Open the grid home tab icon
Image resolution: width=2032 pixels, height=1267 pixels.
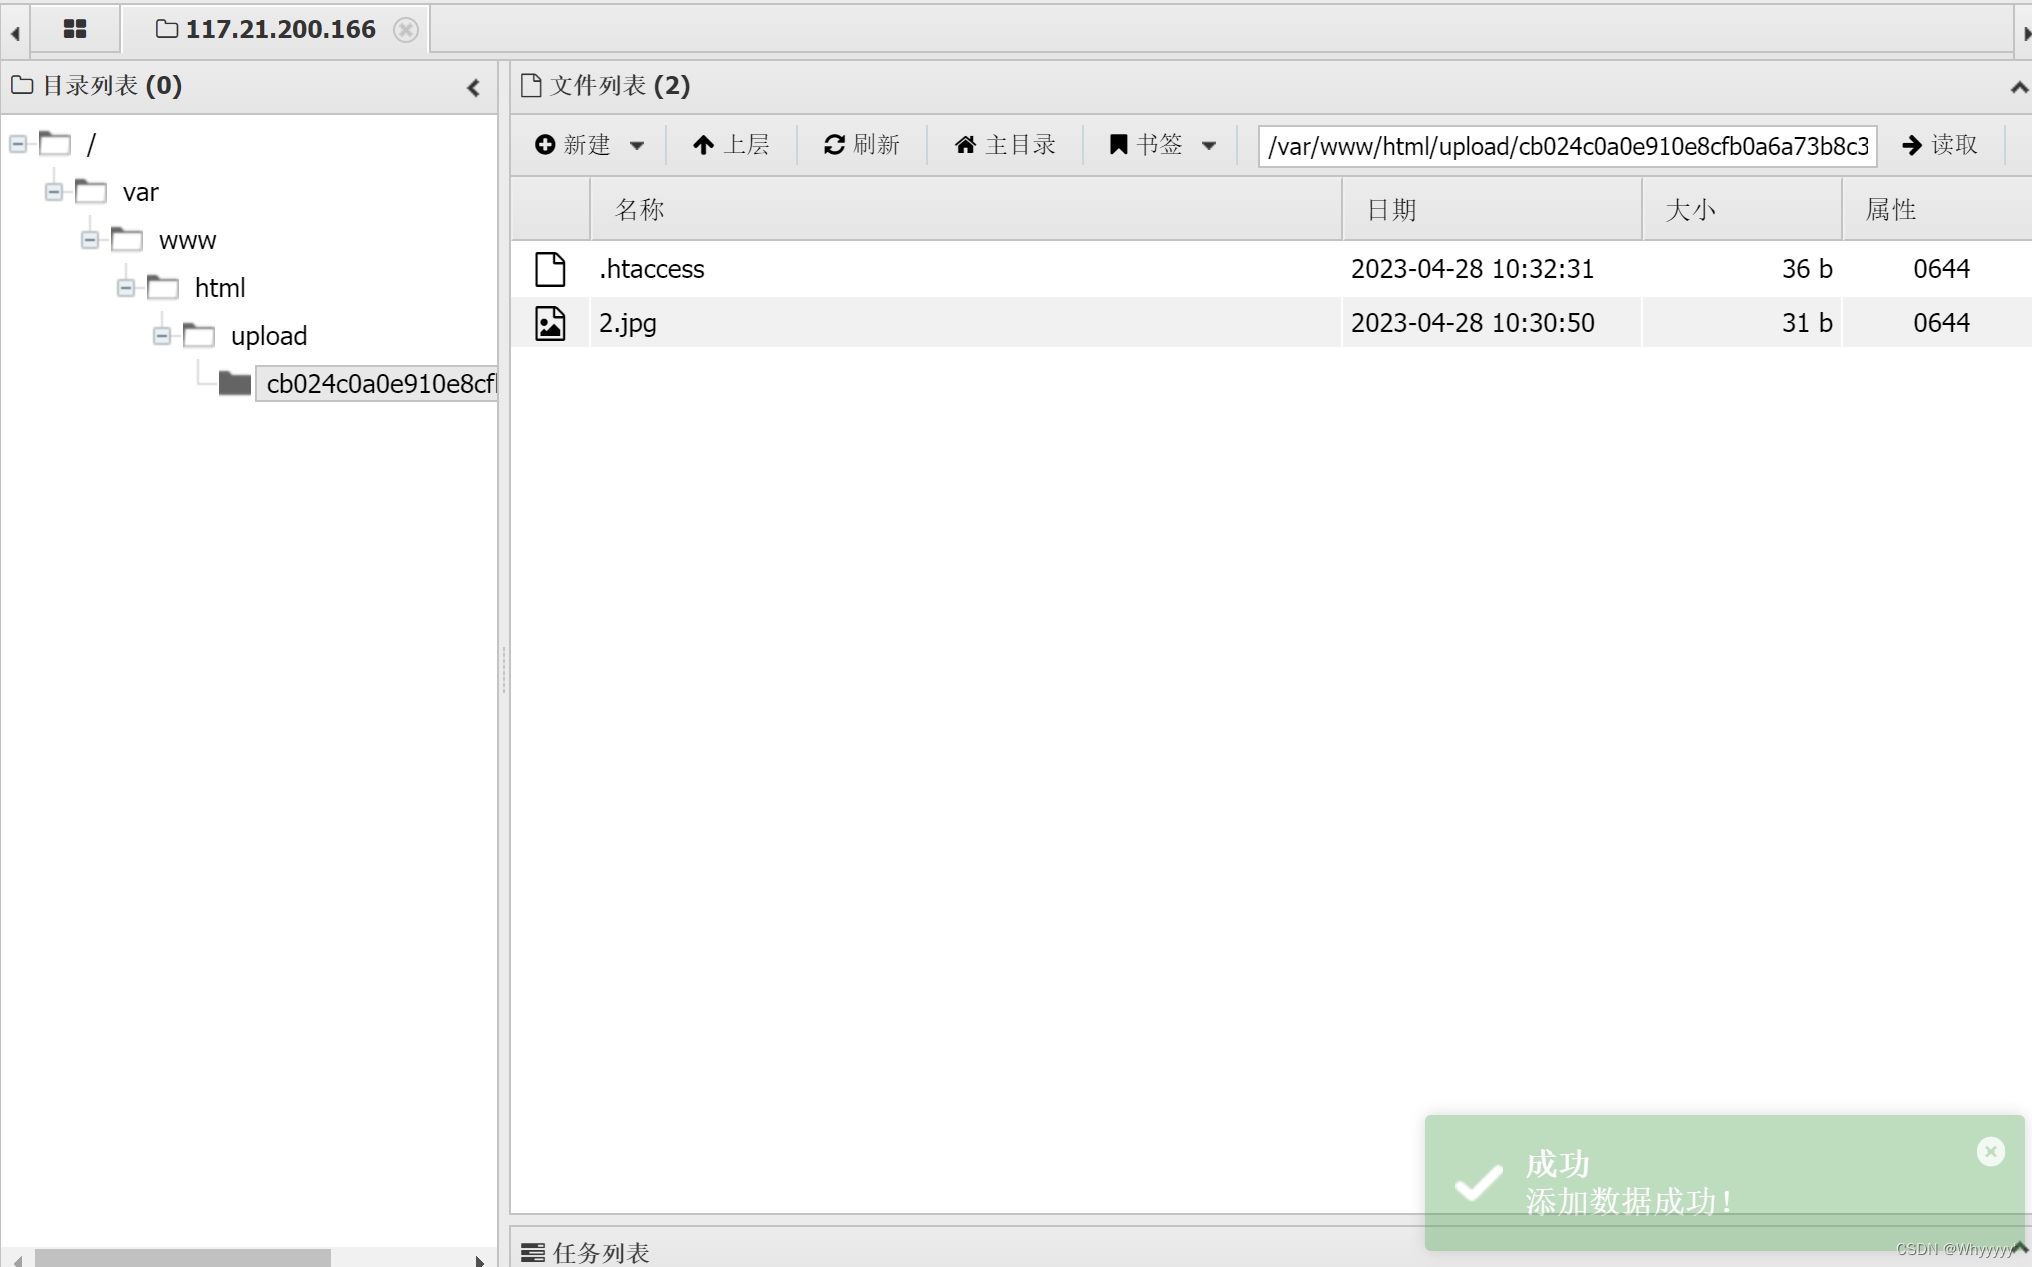coord(75,29)
